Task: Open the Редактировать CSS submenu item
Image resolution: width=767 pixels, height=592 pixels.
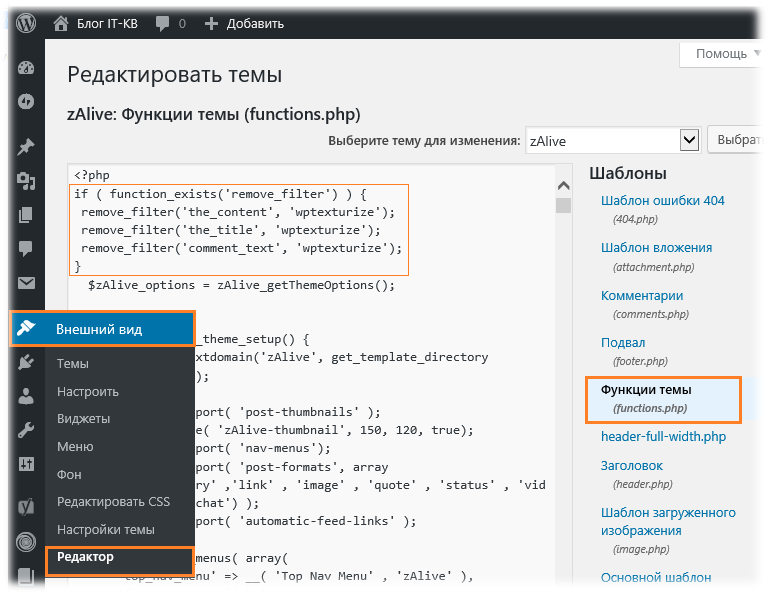Action: tap(113, 502)
